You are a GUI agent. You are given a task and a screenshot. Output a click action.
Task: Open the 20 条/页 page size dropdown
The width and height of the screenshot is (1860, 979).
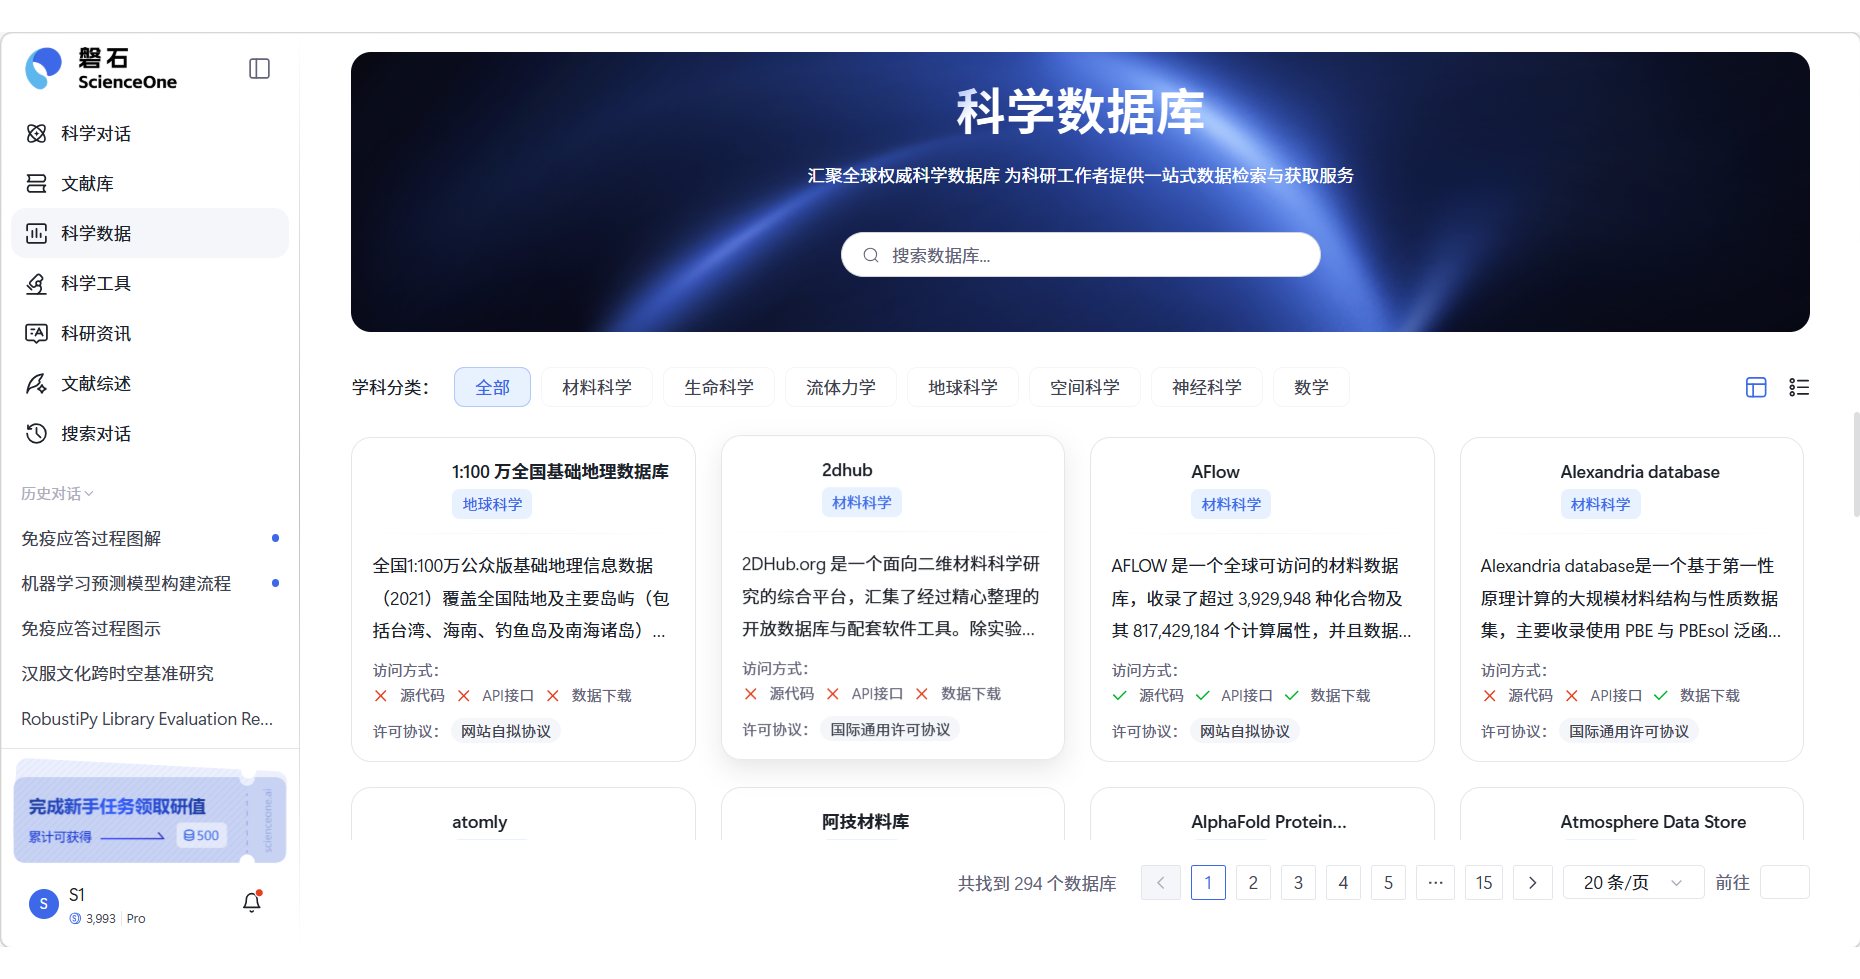tap(1633, 882)
